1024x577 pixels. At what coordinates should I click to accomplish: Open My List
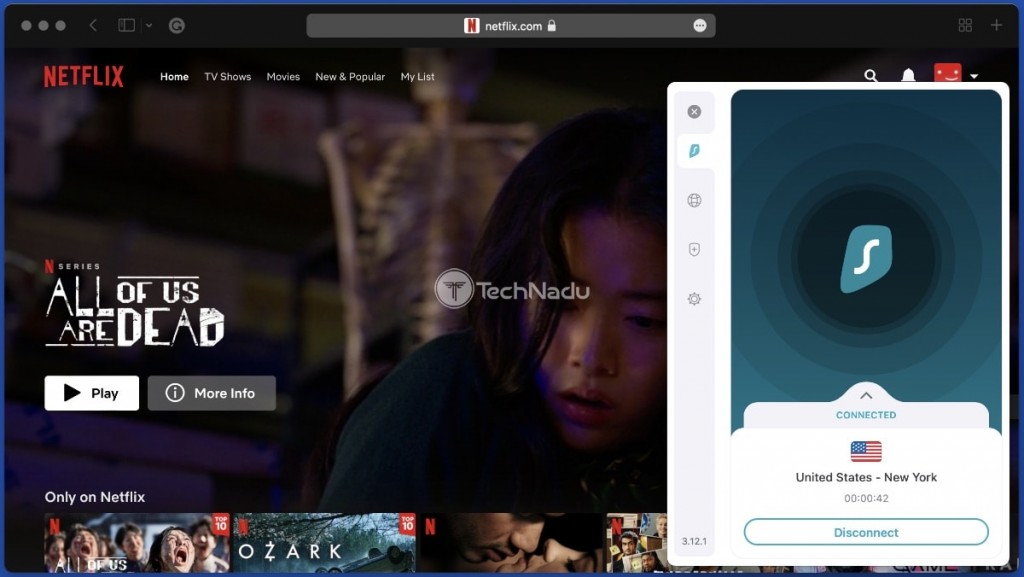(417, 76)
